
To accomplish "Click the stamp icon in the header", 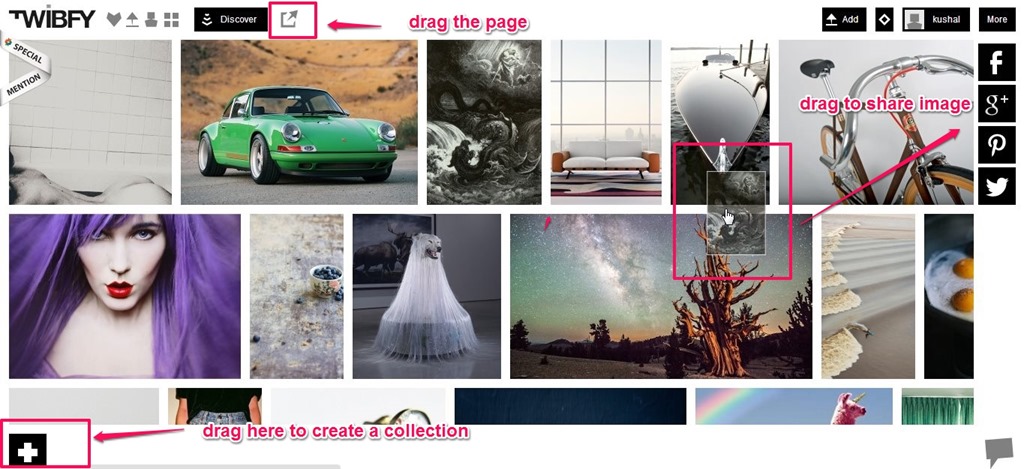I will (x=152, y=20).
